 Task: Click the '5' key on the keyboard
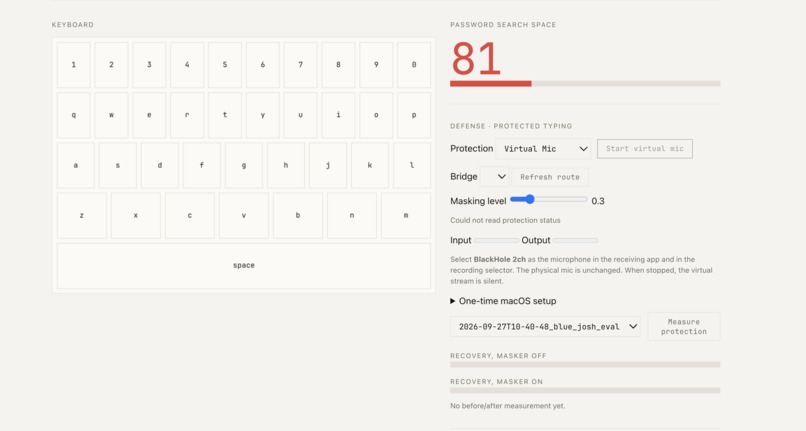(x=225, y=65)
